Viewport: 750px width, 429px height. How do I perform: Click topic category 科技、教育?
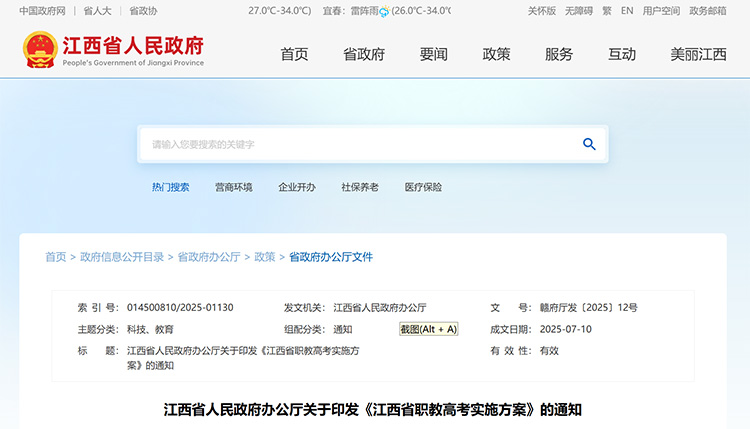(x=150, y=330)
